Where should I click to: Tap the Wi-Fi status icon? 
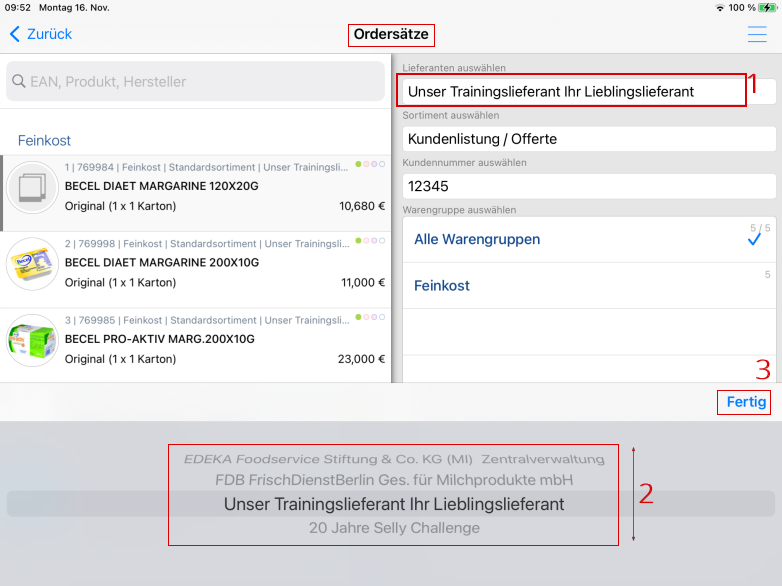(x=719, y=7)
